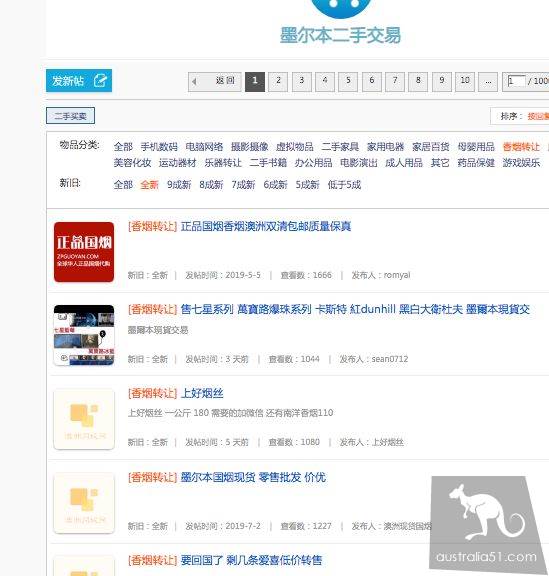The image size is (549, 576).
Task: Go to page 5 in pagination
Action: [x=348, y=81]
